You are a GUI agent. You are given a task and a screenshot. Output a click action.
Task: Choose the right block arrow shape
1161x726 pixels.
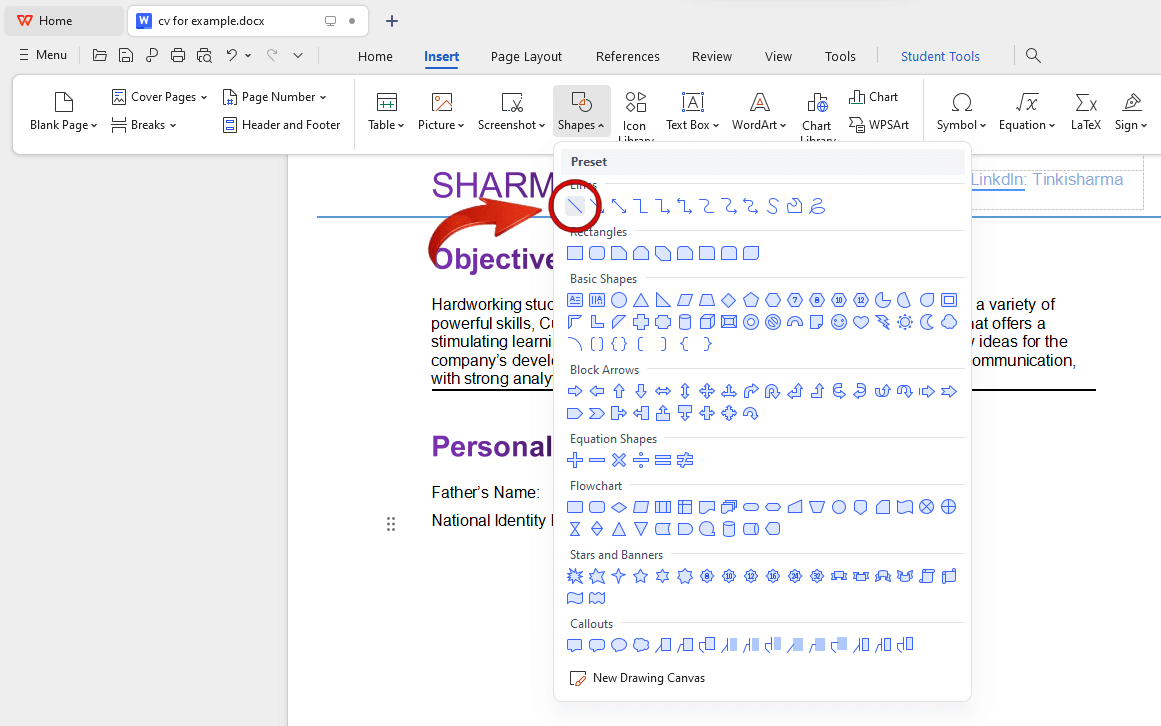click(x=575, y=391)
